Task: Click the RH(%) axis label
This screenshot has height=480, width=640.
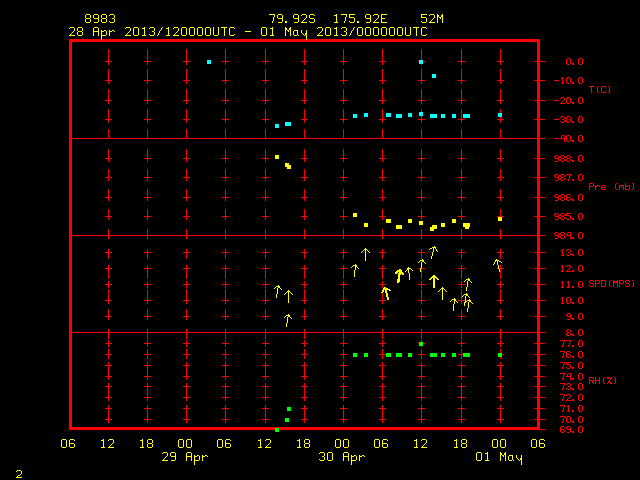Action: 602,380
